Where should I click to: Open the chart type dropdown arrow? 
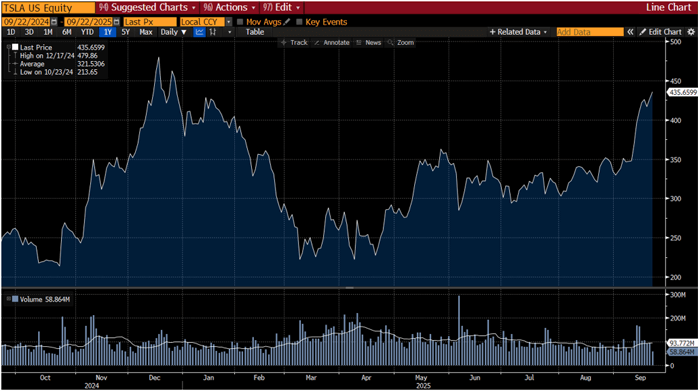(x=229, y=32)
